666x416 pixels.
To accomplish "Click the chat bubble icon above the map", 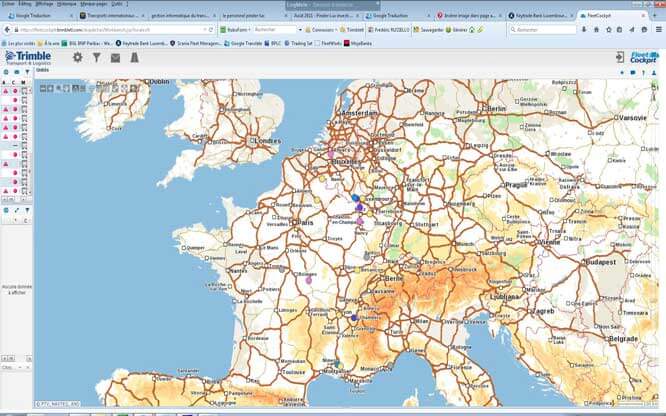I will (x=633, y=73).
